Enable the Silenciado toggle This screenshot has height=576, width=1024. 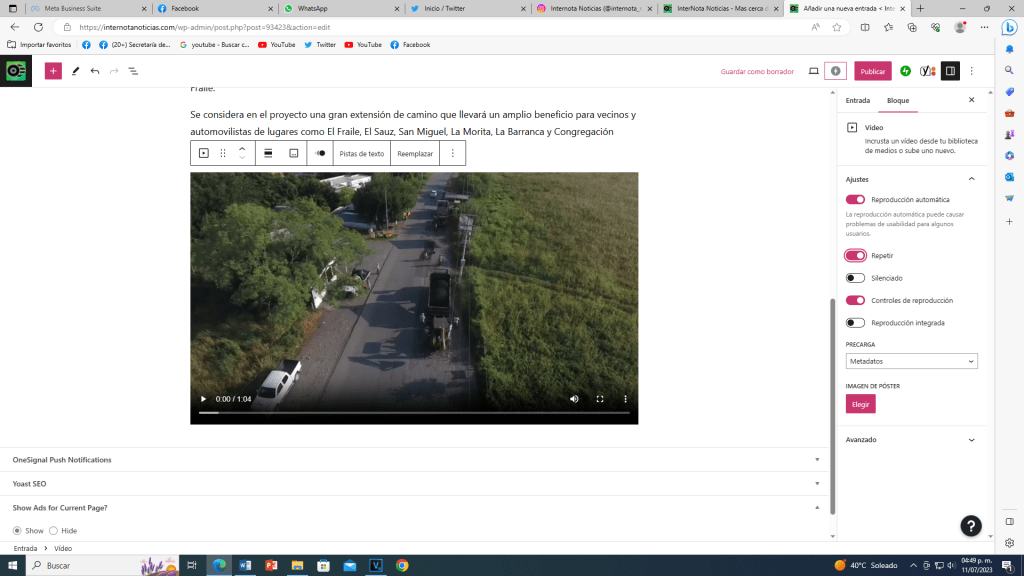click(x=855, y=278)
